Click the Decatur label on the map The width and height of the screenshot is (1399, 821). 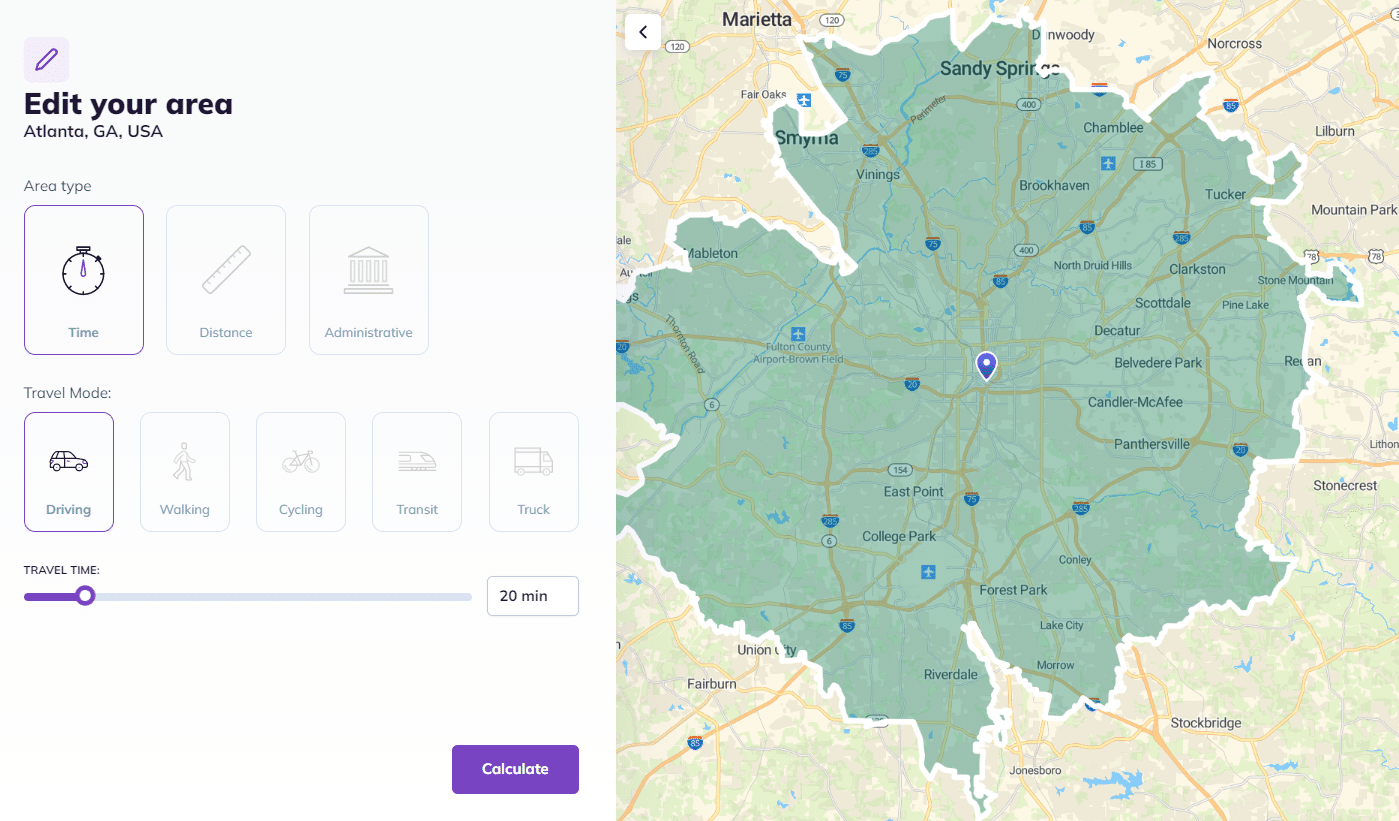click(1117, 331)
